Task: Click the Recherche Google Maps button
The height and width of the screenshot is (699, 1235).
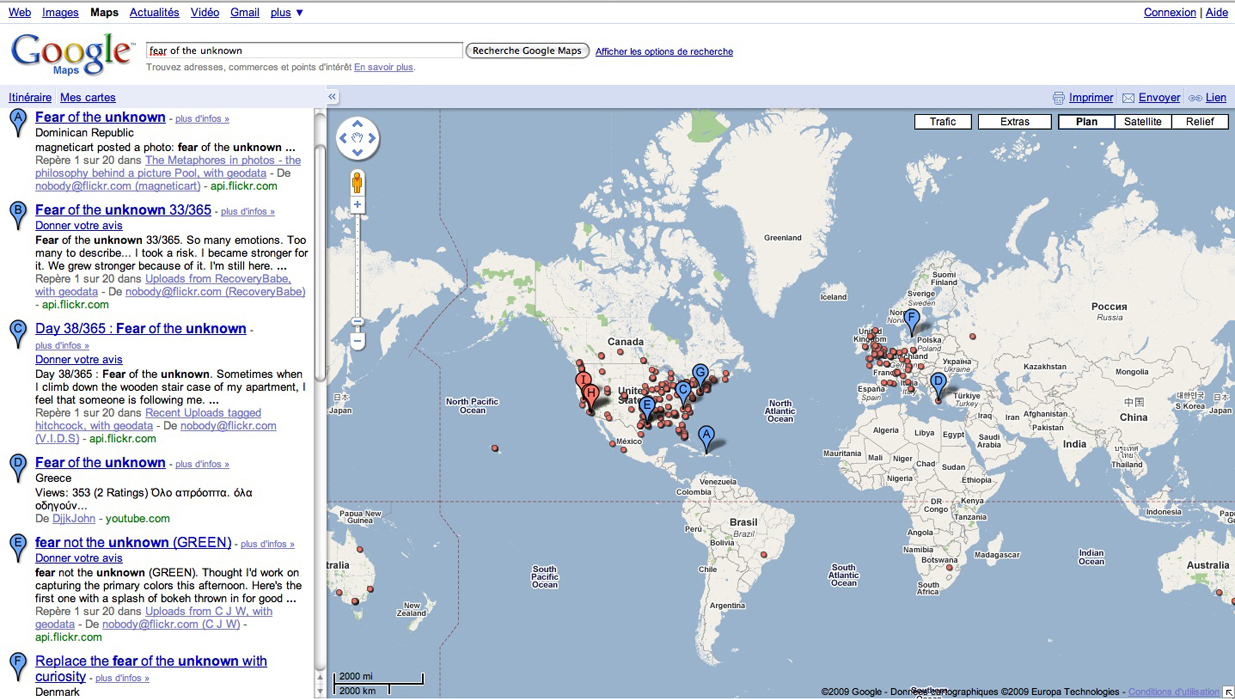Action: 527,51
